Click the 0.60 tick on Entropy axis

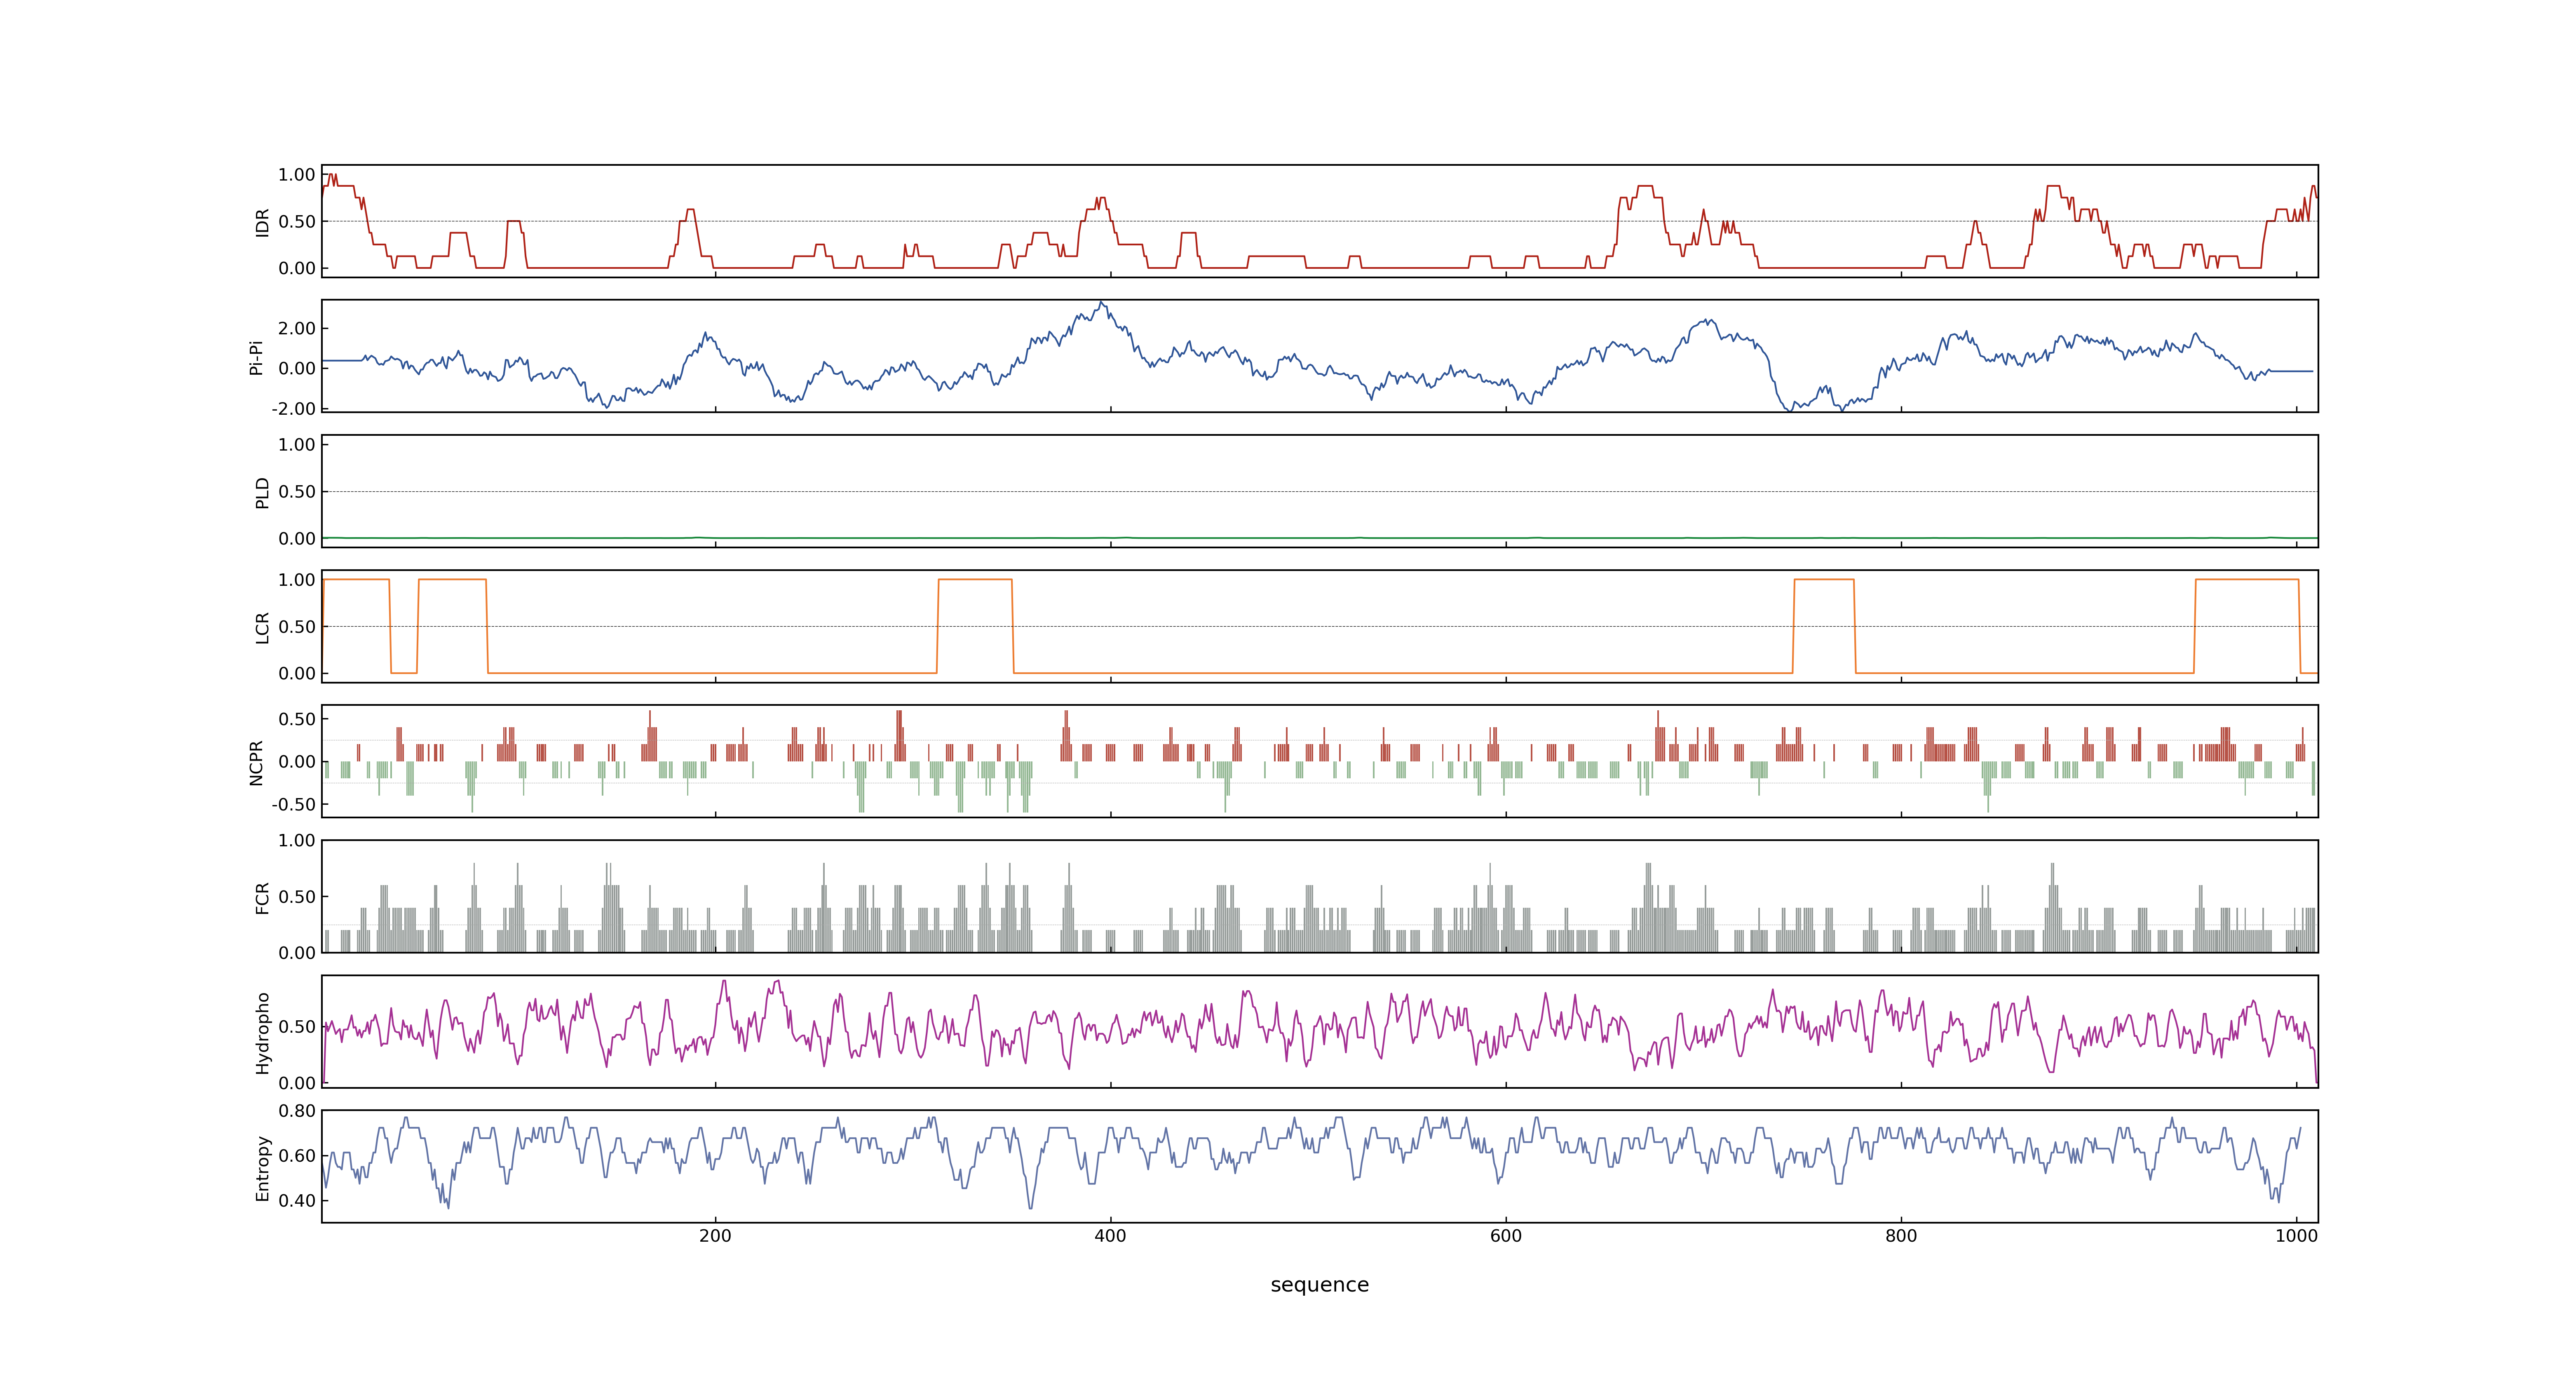click(297, 1155)
